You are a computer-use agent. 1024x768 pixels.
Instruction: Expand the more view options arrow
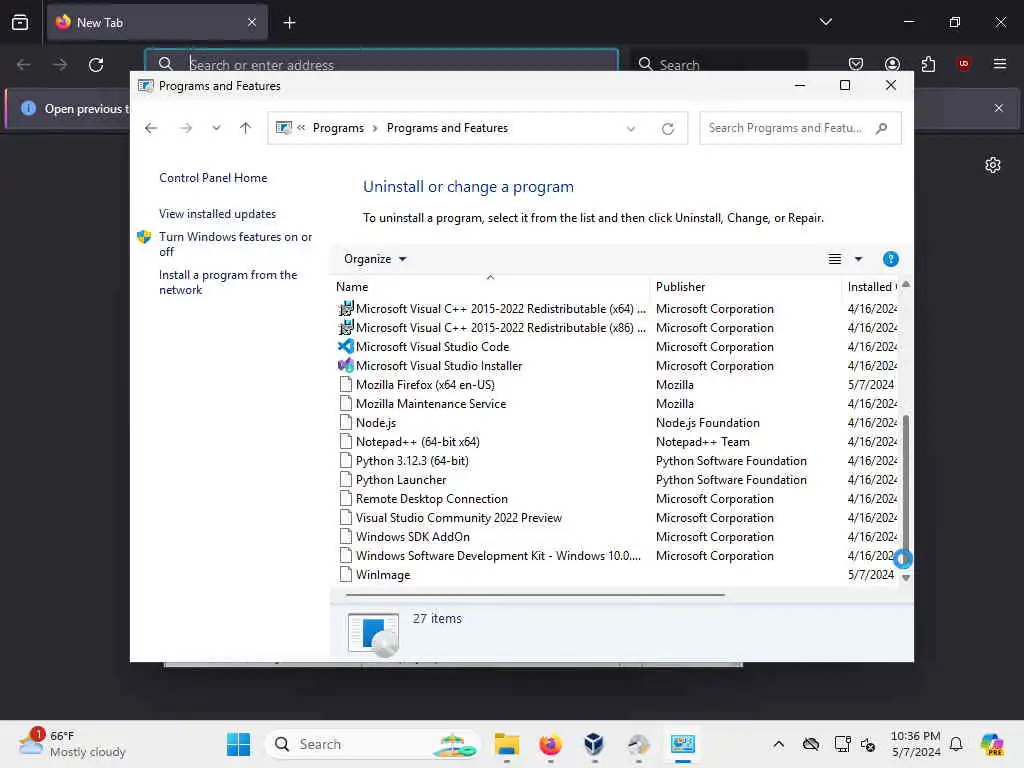point(859,259)
